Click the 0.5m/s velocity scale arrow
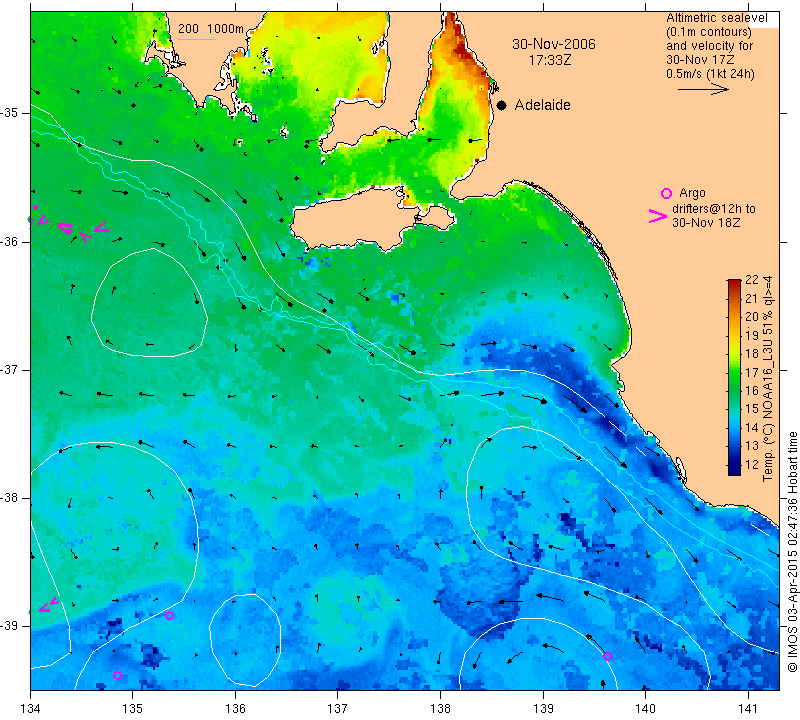This screenshot has width=800, height=720. click(703, 89)
